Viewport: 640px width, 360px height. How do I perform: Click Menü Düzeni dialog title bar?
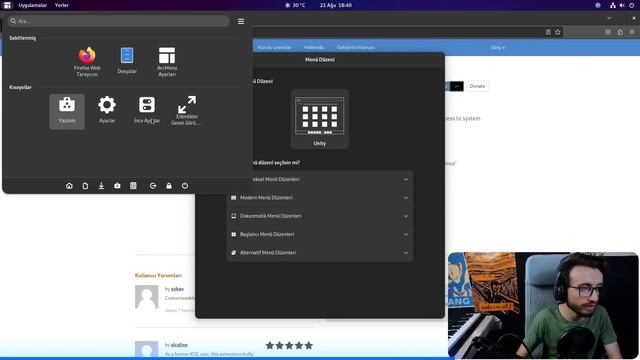click(x=320, y=60)
